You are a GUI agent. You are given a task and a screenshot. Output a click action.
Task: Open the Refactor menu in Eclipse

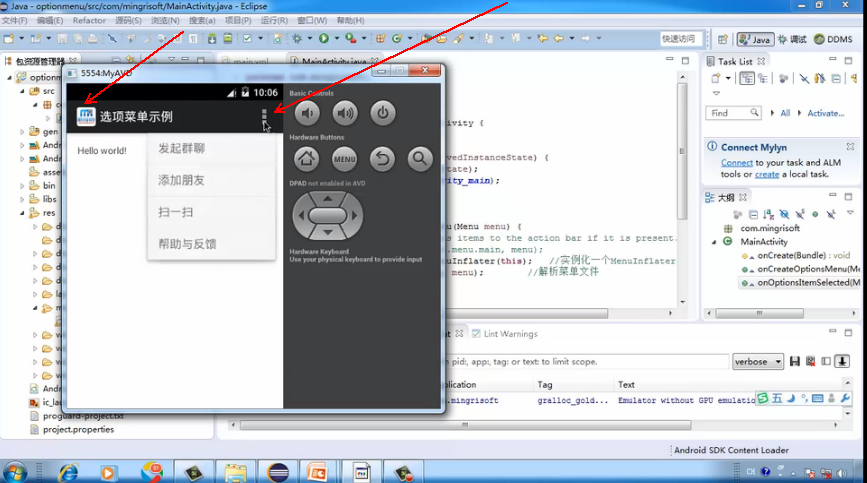coord(89,20)
